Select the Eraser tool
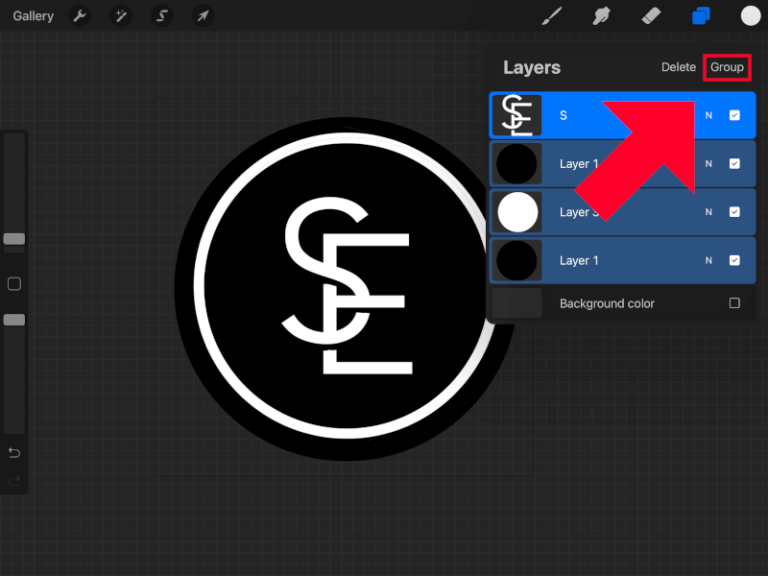 tap(651, 16)
